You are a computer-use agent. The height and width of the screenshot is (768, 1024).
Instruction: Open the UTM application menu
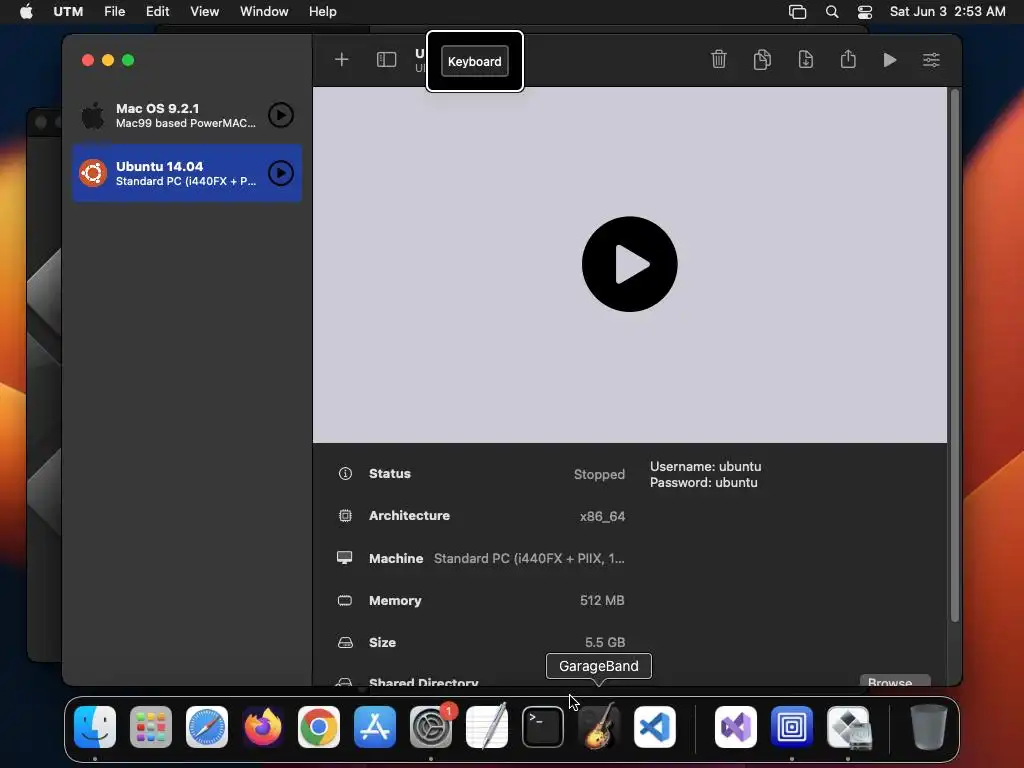[68, 12]
